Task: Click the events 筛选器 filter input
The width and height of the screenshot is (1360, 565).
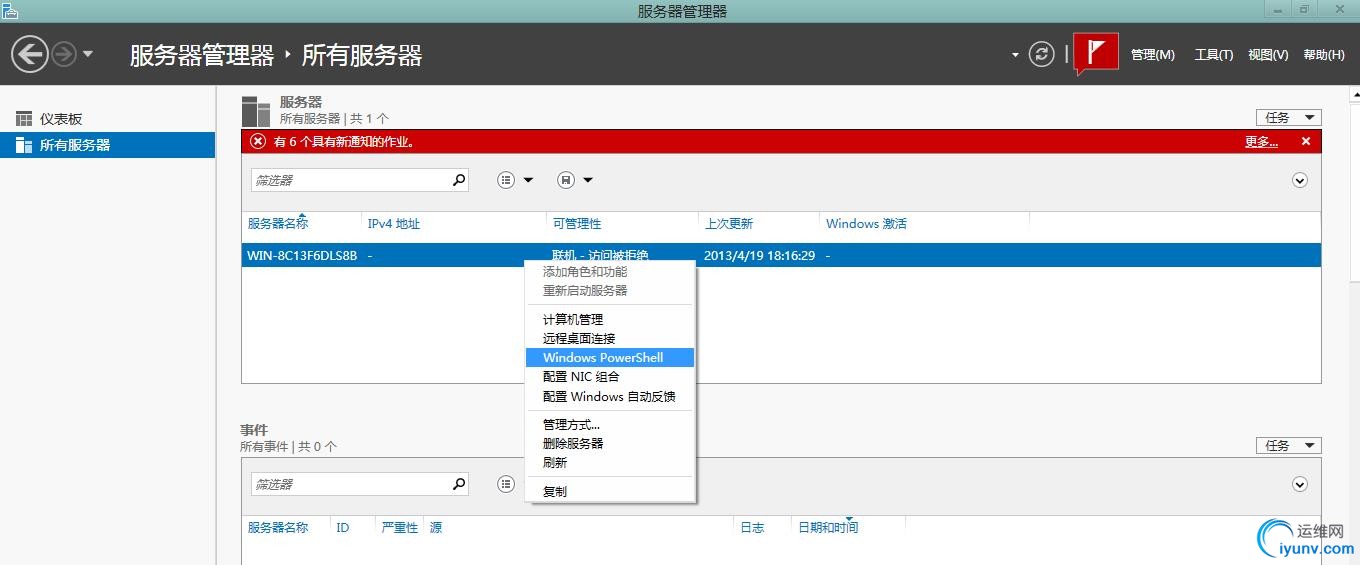Action: pos(350,484)
